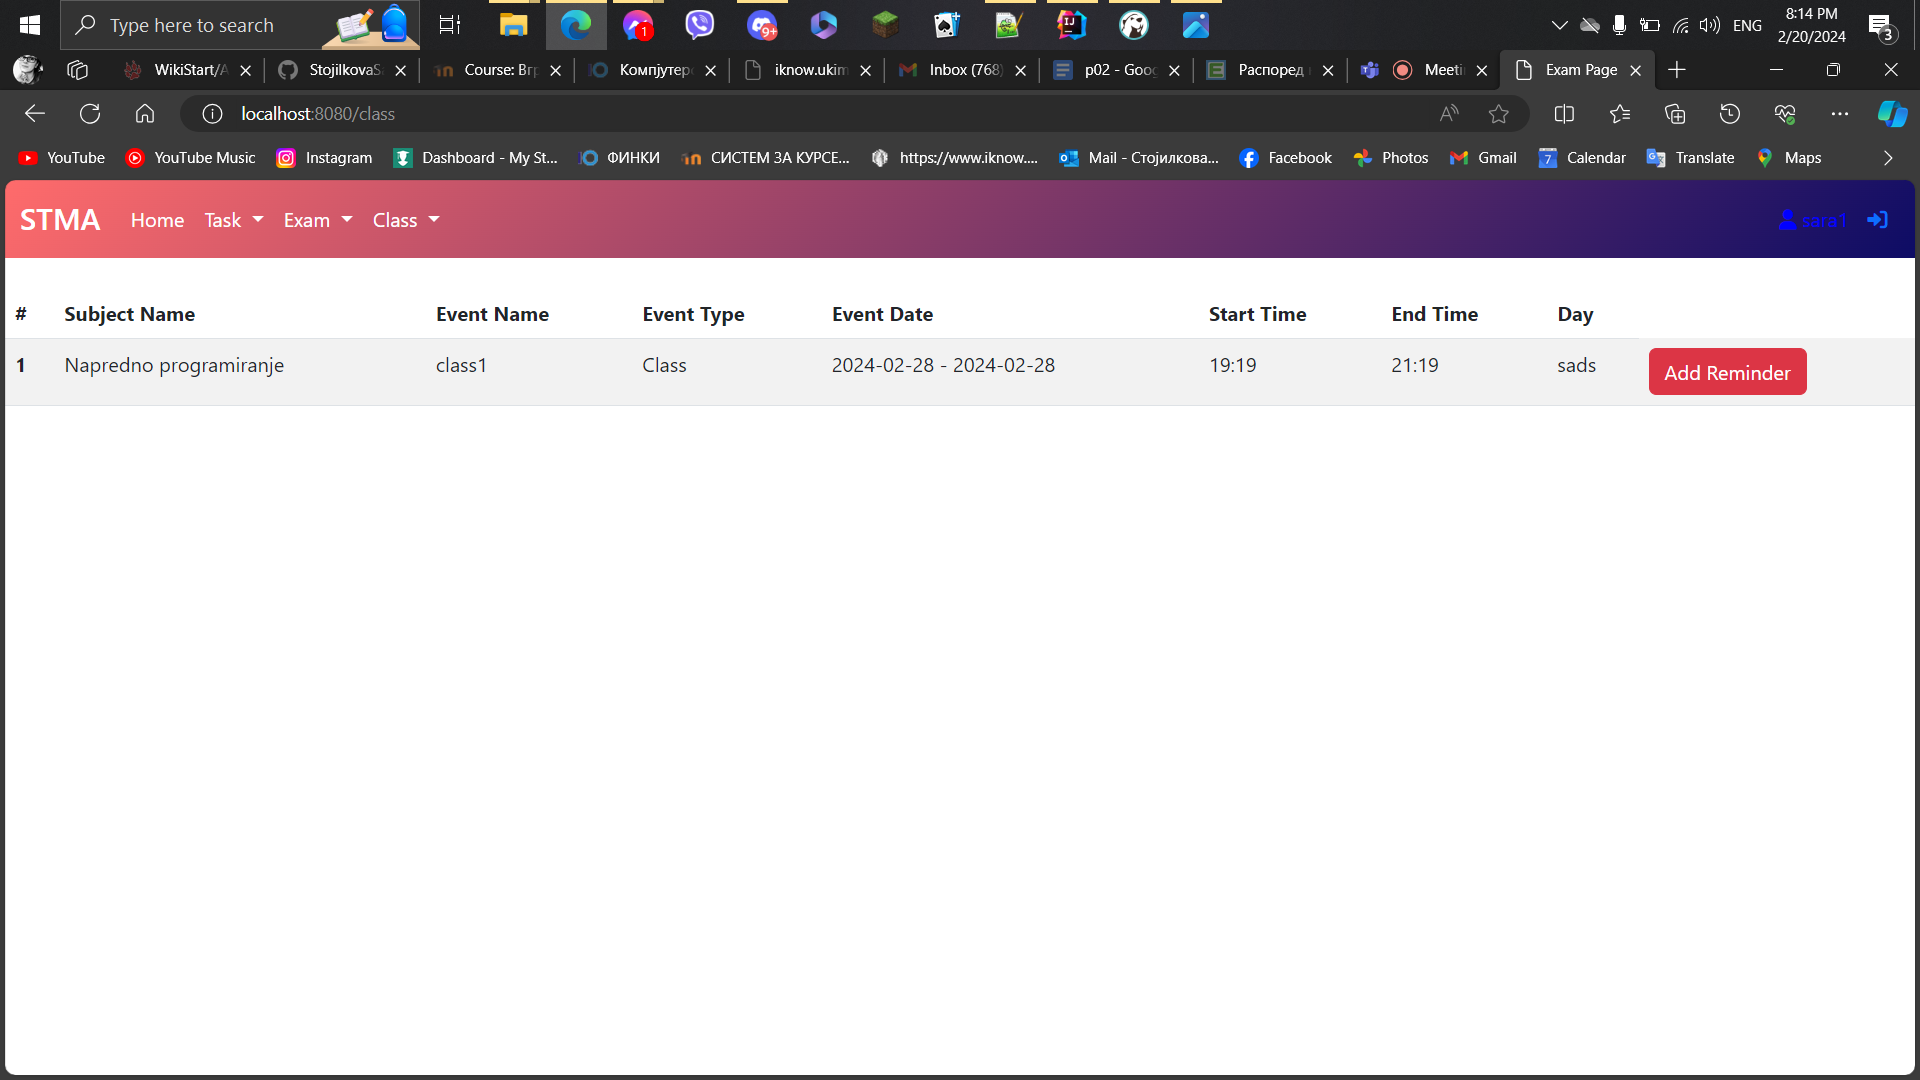The width and height of the screenshot is (1920, 1080).
Task: Open Copilot sidebar icon
Action: point(1891,114)
